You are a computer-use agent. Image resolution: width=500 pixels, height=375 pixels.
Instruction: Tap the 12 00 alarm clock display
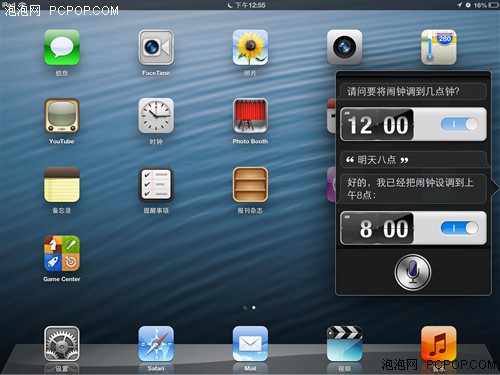point(377,125)
